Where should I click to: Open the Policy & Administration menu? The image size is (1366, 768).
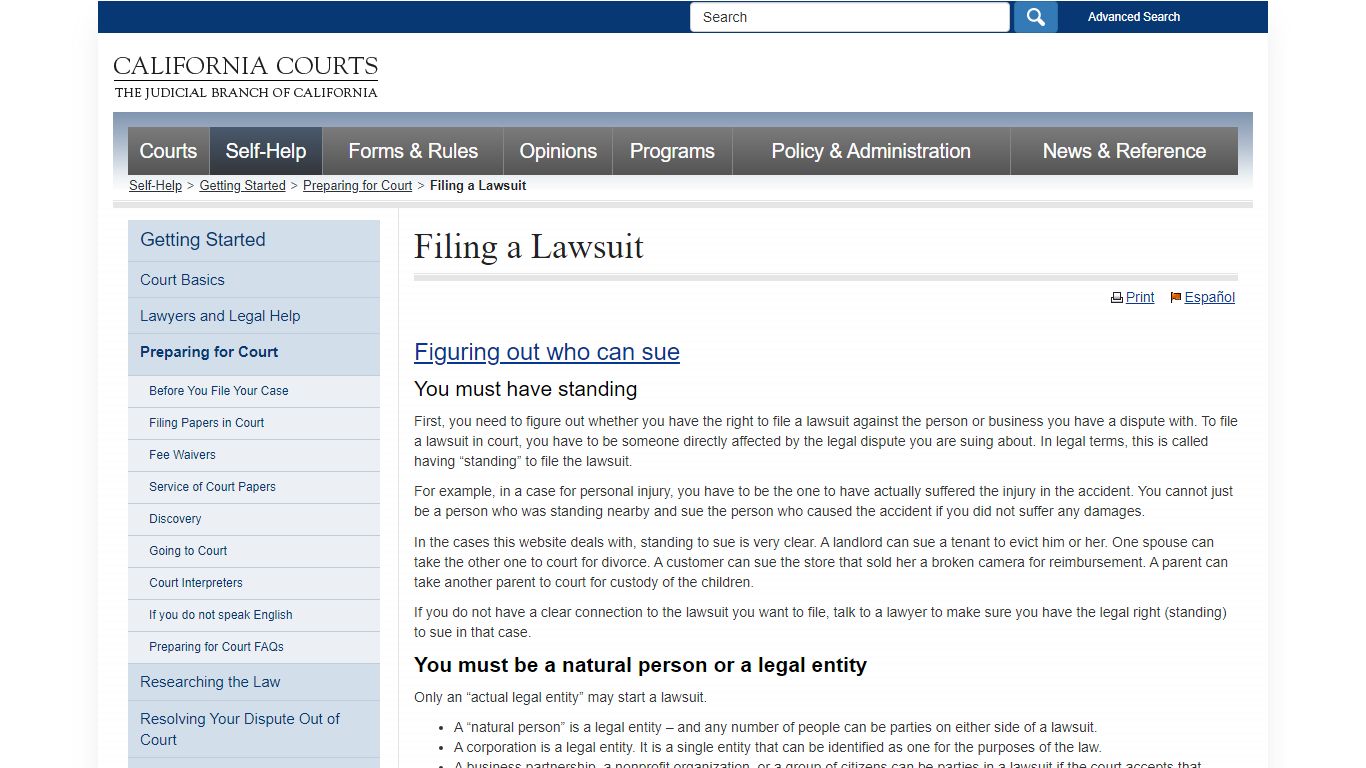point(871,151)
